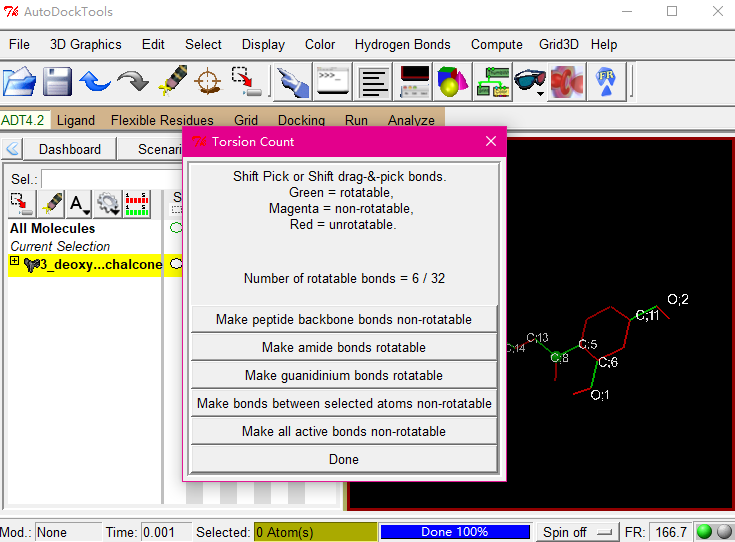Open the gear settings dropdown in dashboard
This screenshot has height=542, width=735.
(x=108, y=204)
